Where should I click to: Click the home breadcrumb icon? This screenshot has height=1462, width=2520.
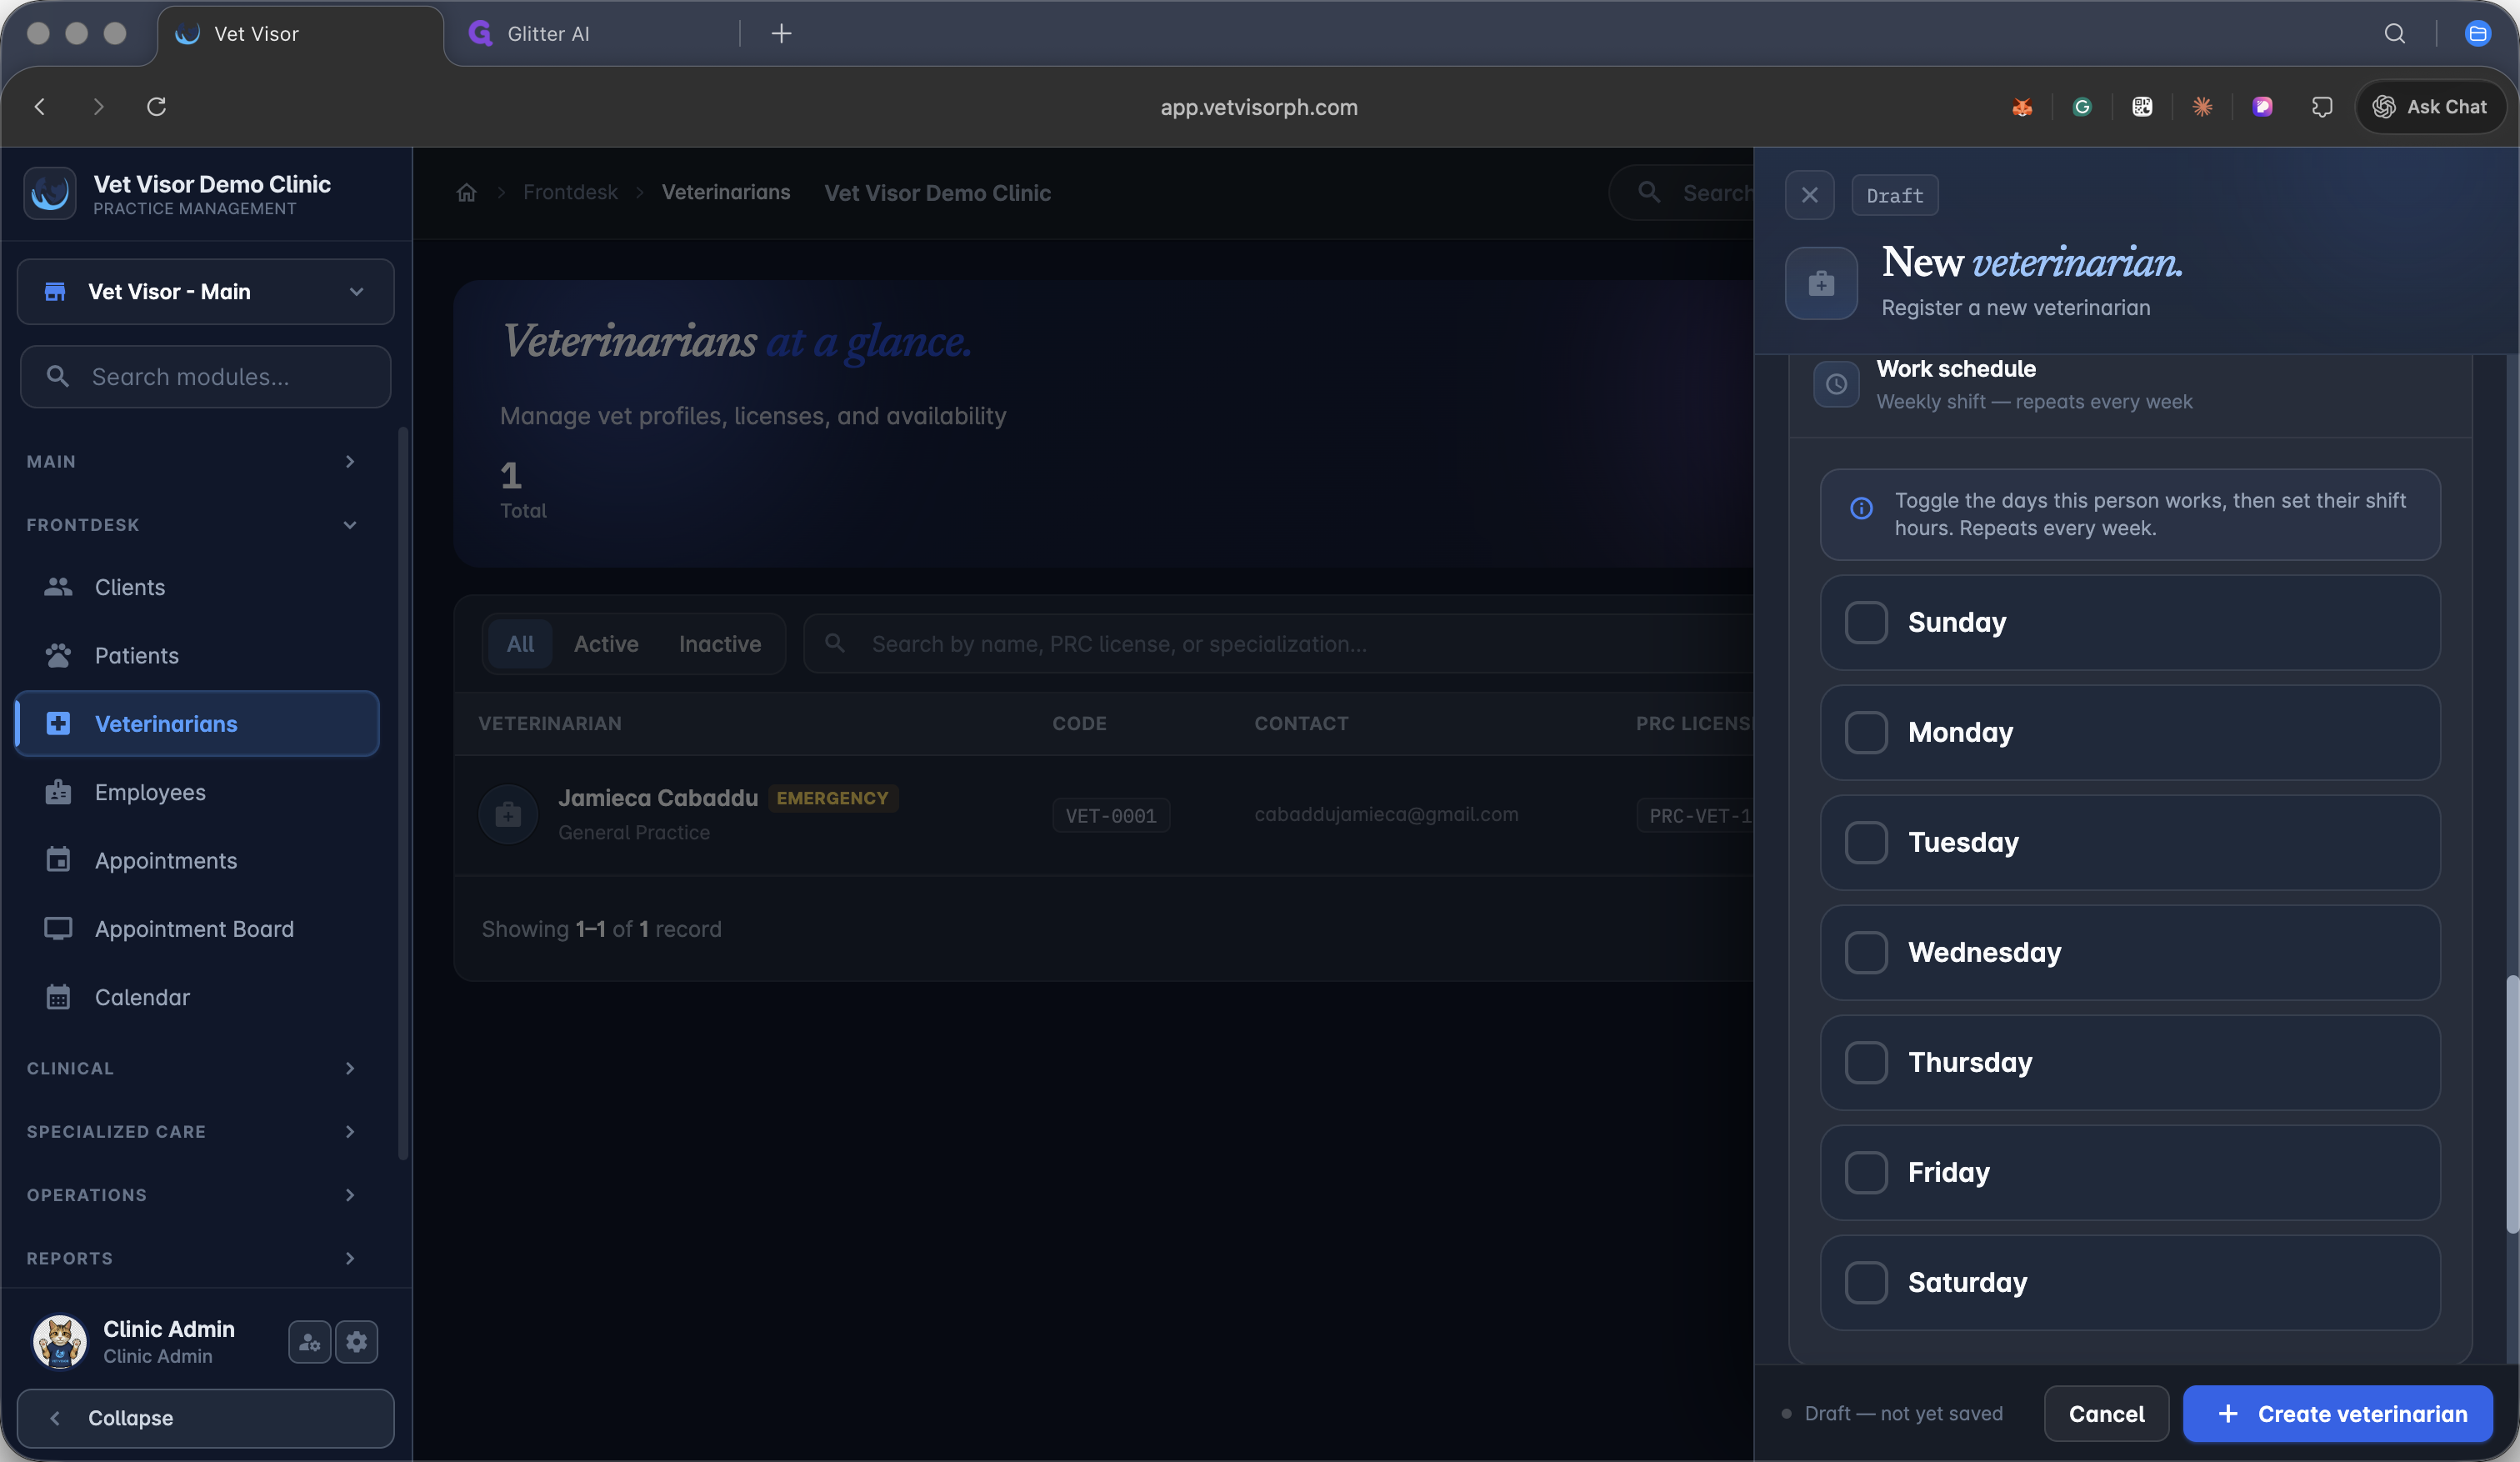point(466,193)
